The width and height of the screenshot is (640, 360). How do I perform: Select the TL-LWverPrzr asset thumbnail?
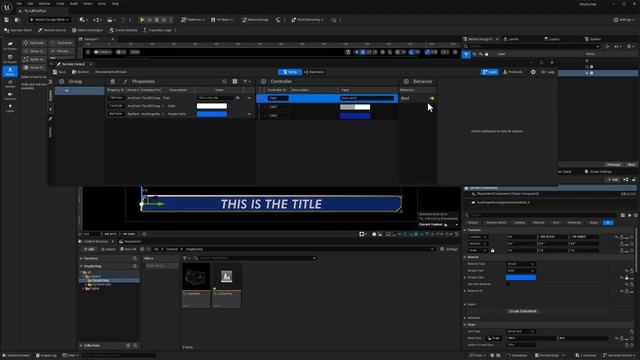click(x=227, y=285)
